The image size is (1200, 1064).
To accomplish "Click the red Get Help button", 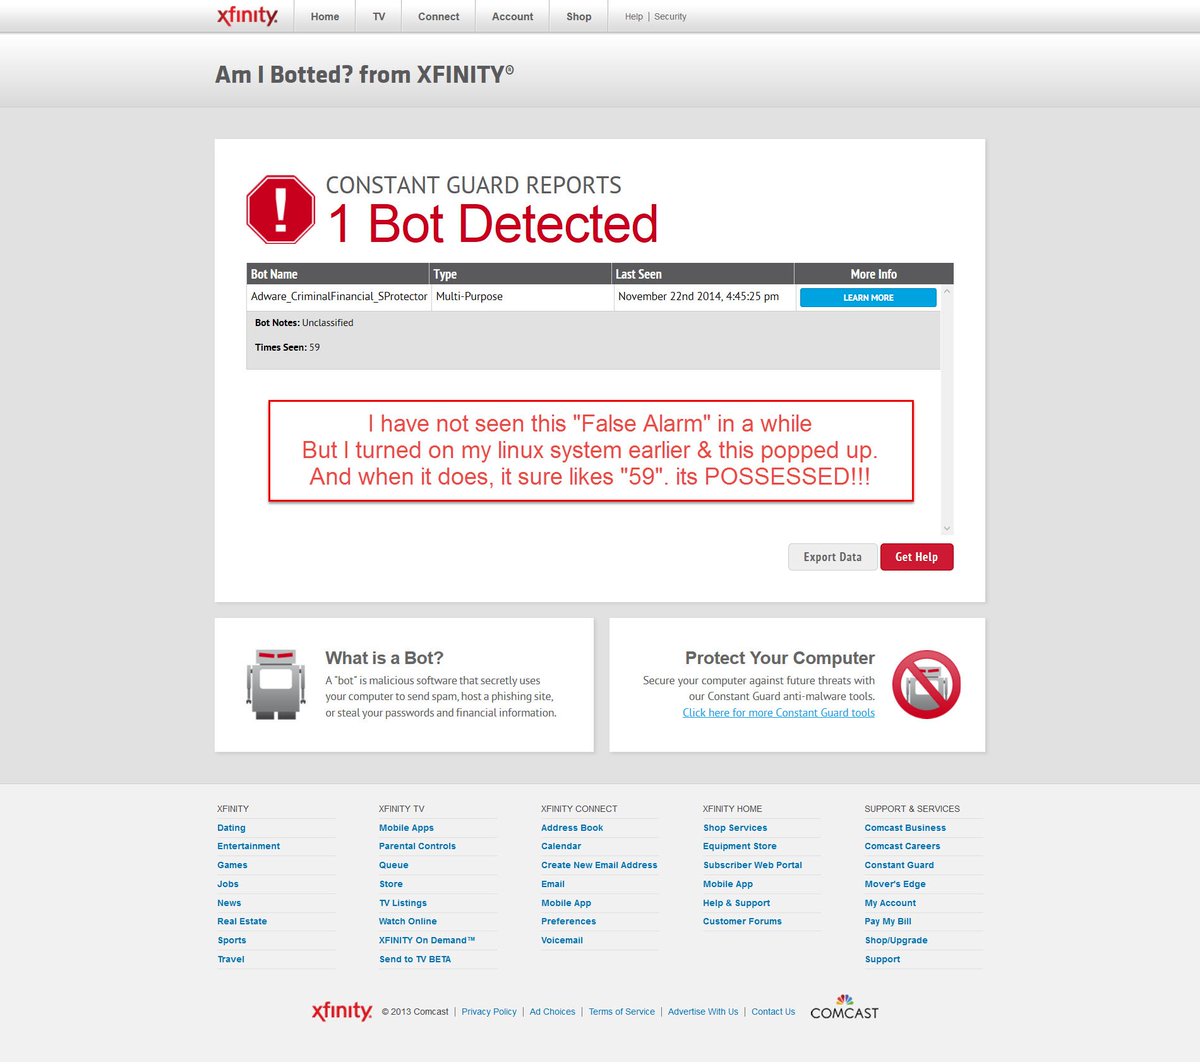I will click(917, 557).
